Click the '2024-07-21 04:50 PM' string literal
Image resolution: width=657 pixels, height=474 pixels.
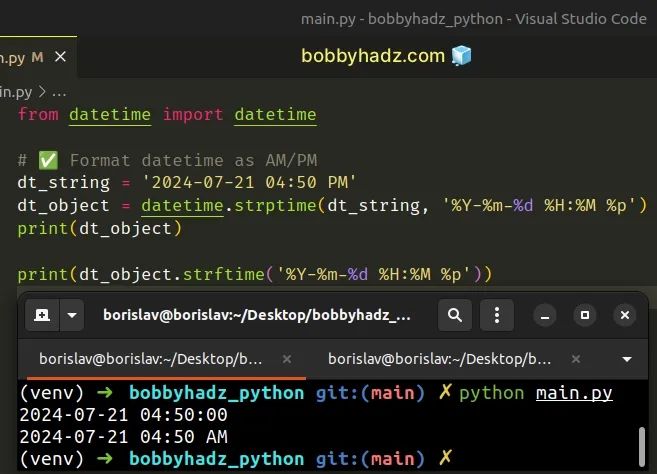click(250, 183)
